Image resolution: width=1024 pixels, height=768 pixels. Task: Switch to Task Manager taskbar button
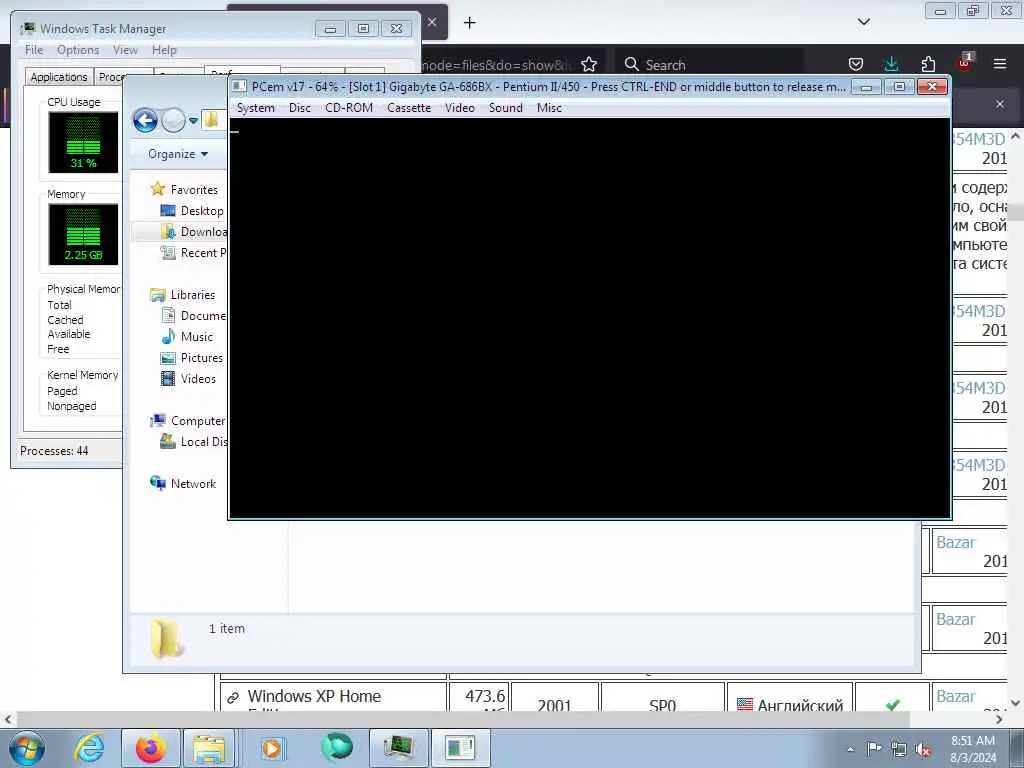point(398,748)
